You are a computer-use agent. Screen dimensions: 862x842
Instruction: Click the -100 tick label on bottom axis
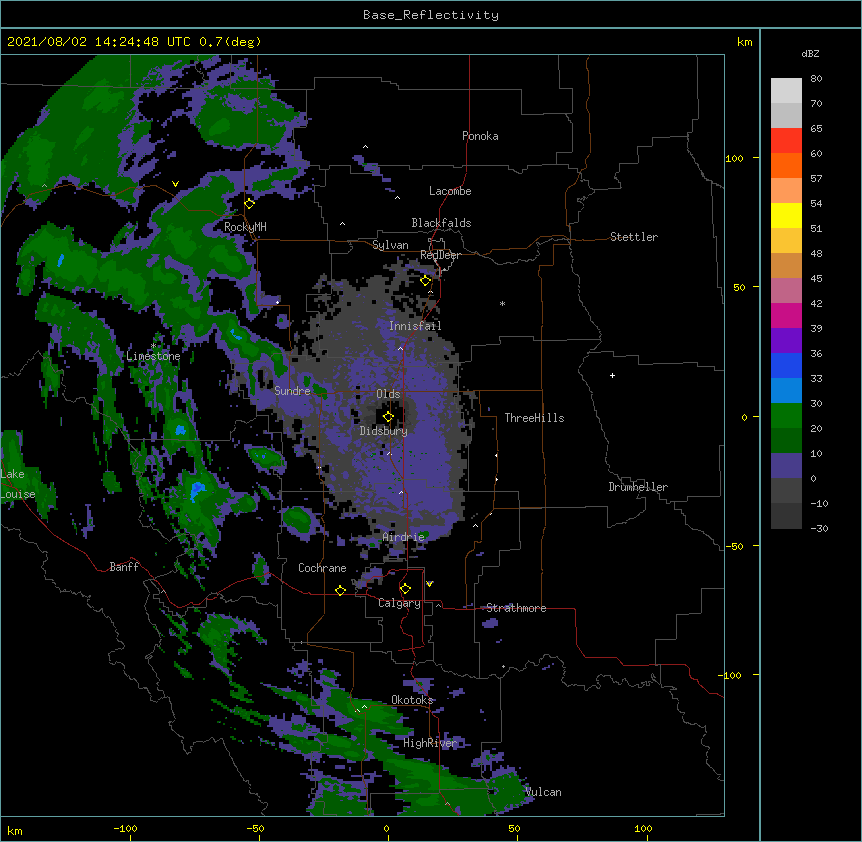pyautogui.click(x=125, y=828)
